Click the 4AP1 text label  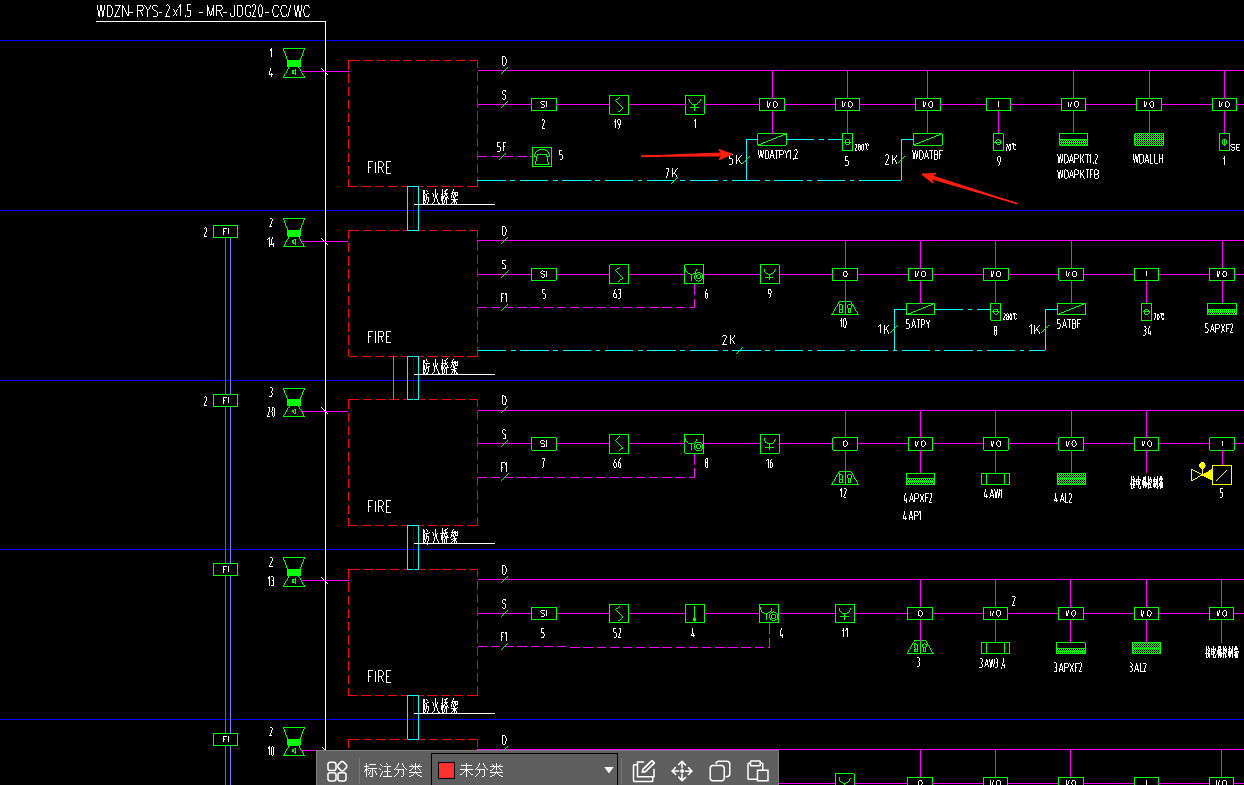(x=912, y=515)
